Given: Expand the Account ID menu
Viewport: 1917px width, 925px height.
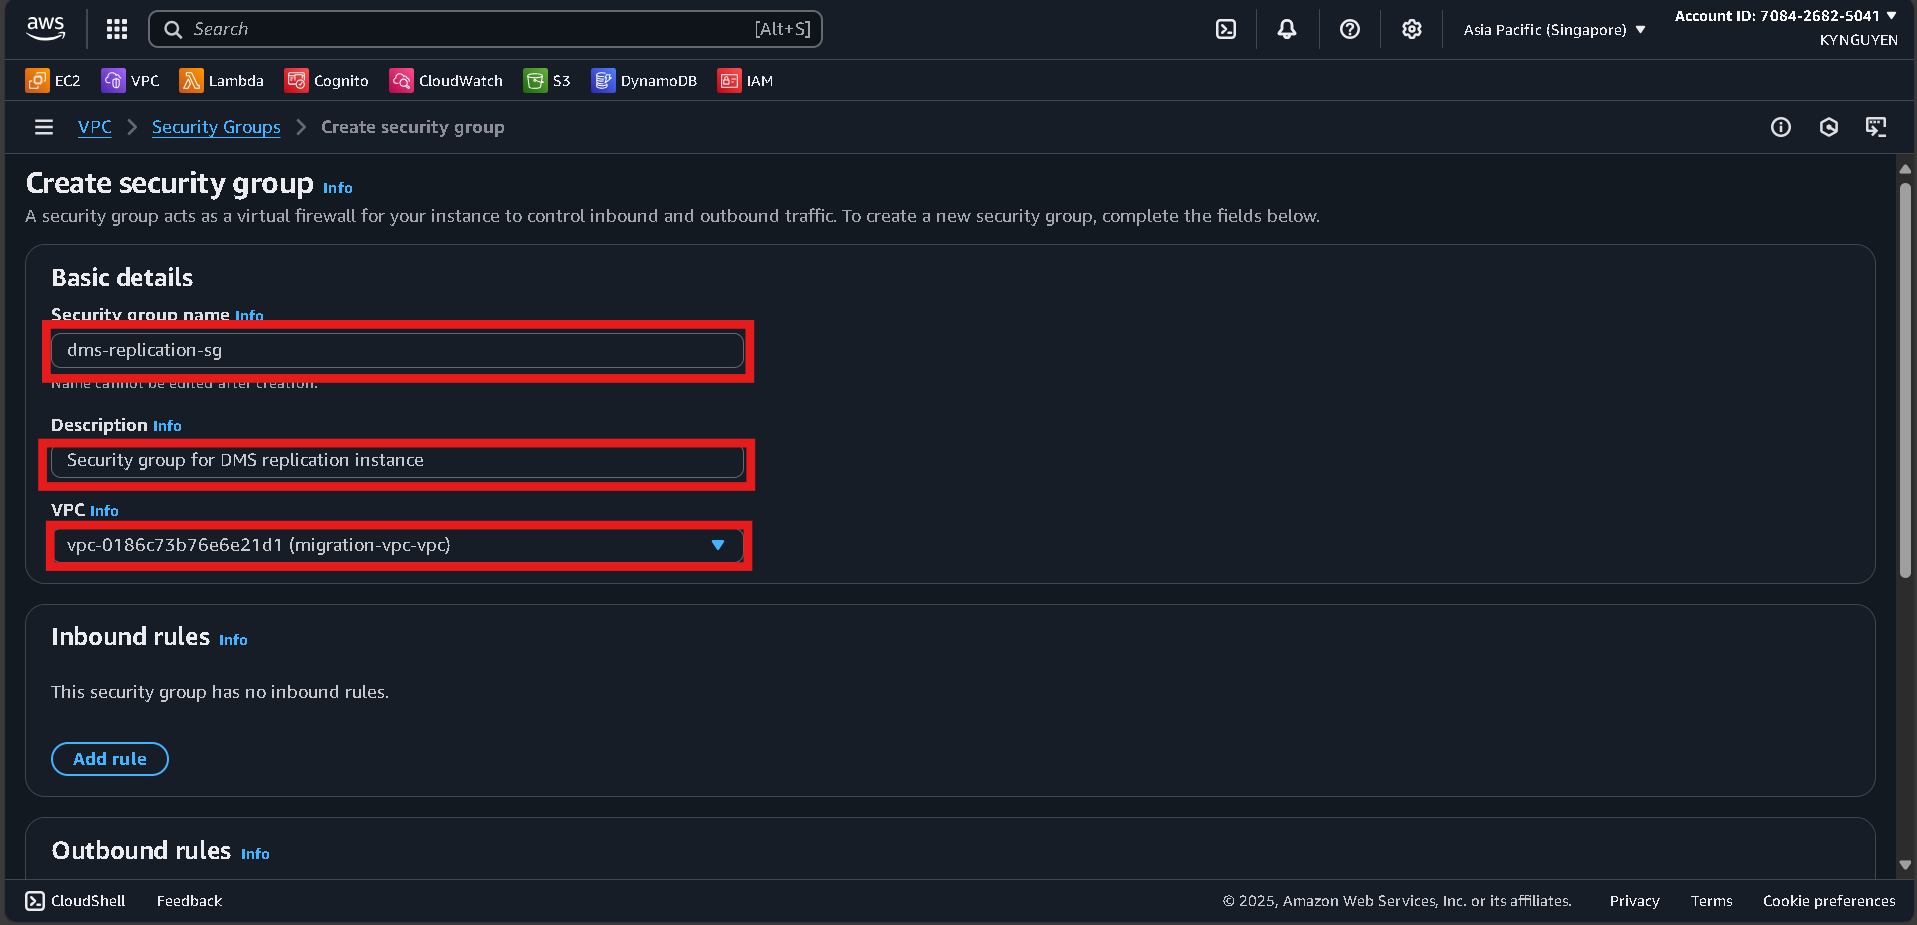Looking at the screenshot, I should [x=1785, y=15].
